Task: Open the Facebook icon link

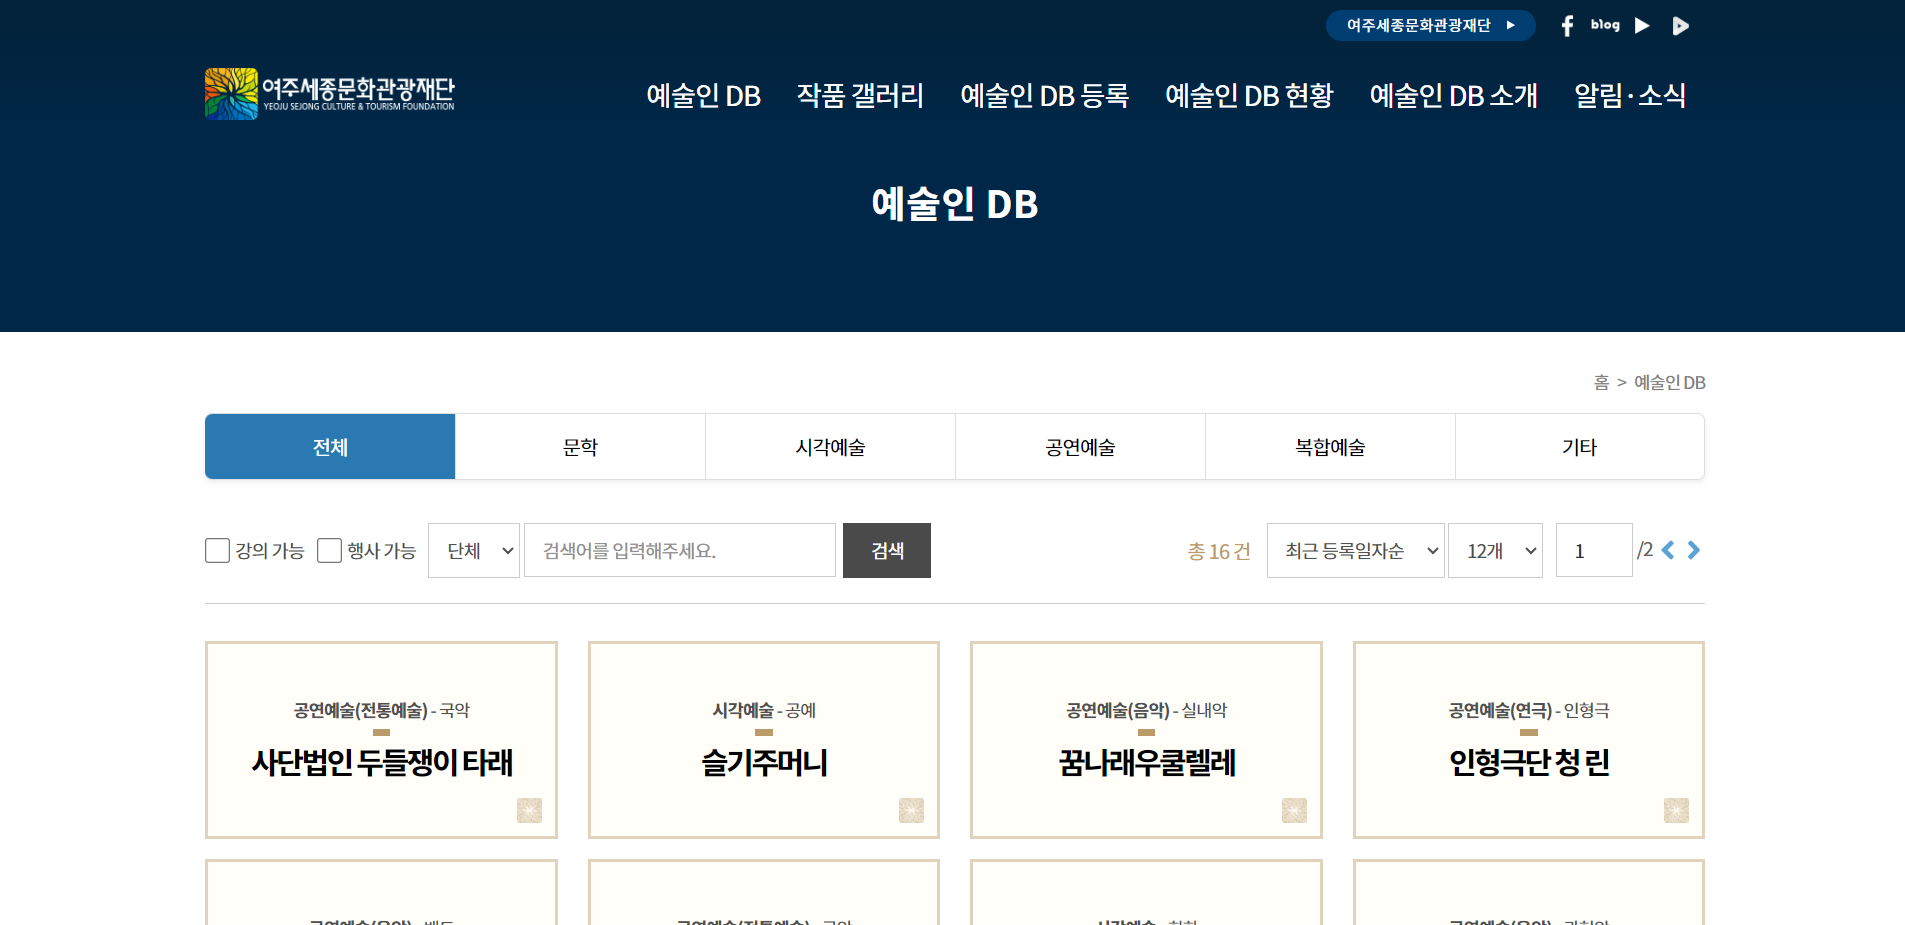Action: (x=1567, y=26)
